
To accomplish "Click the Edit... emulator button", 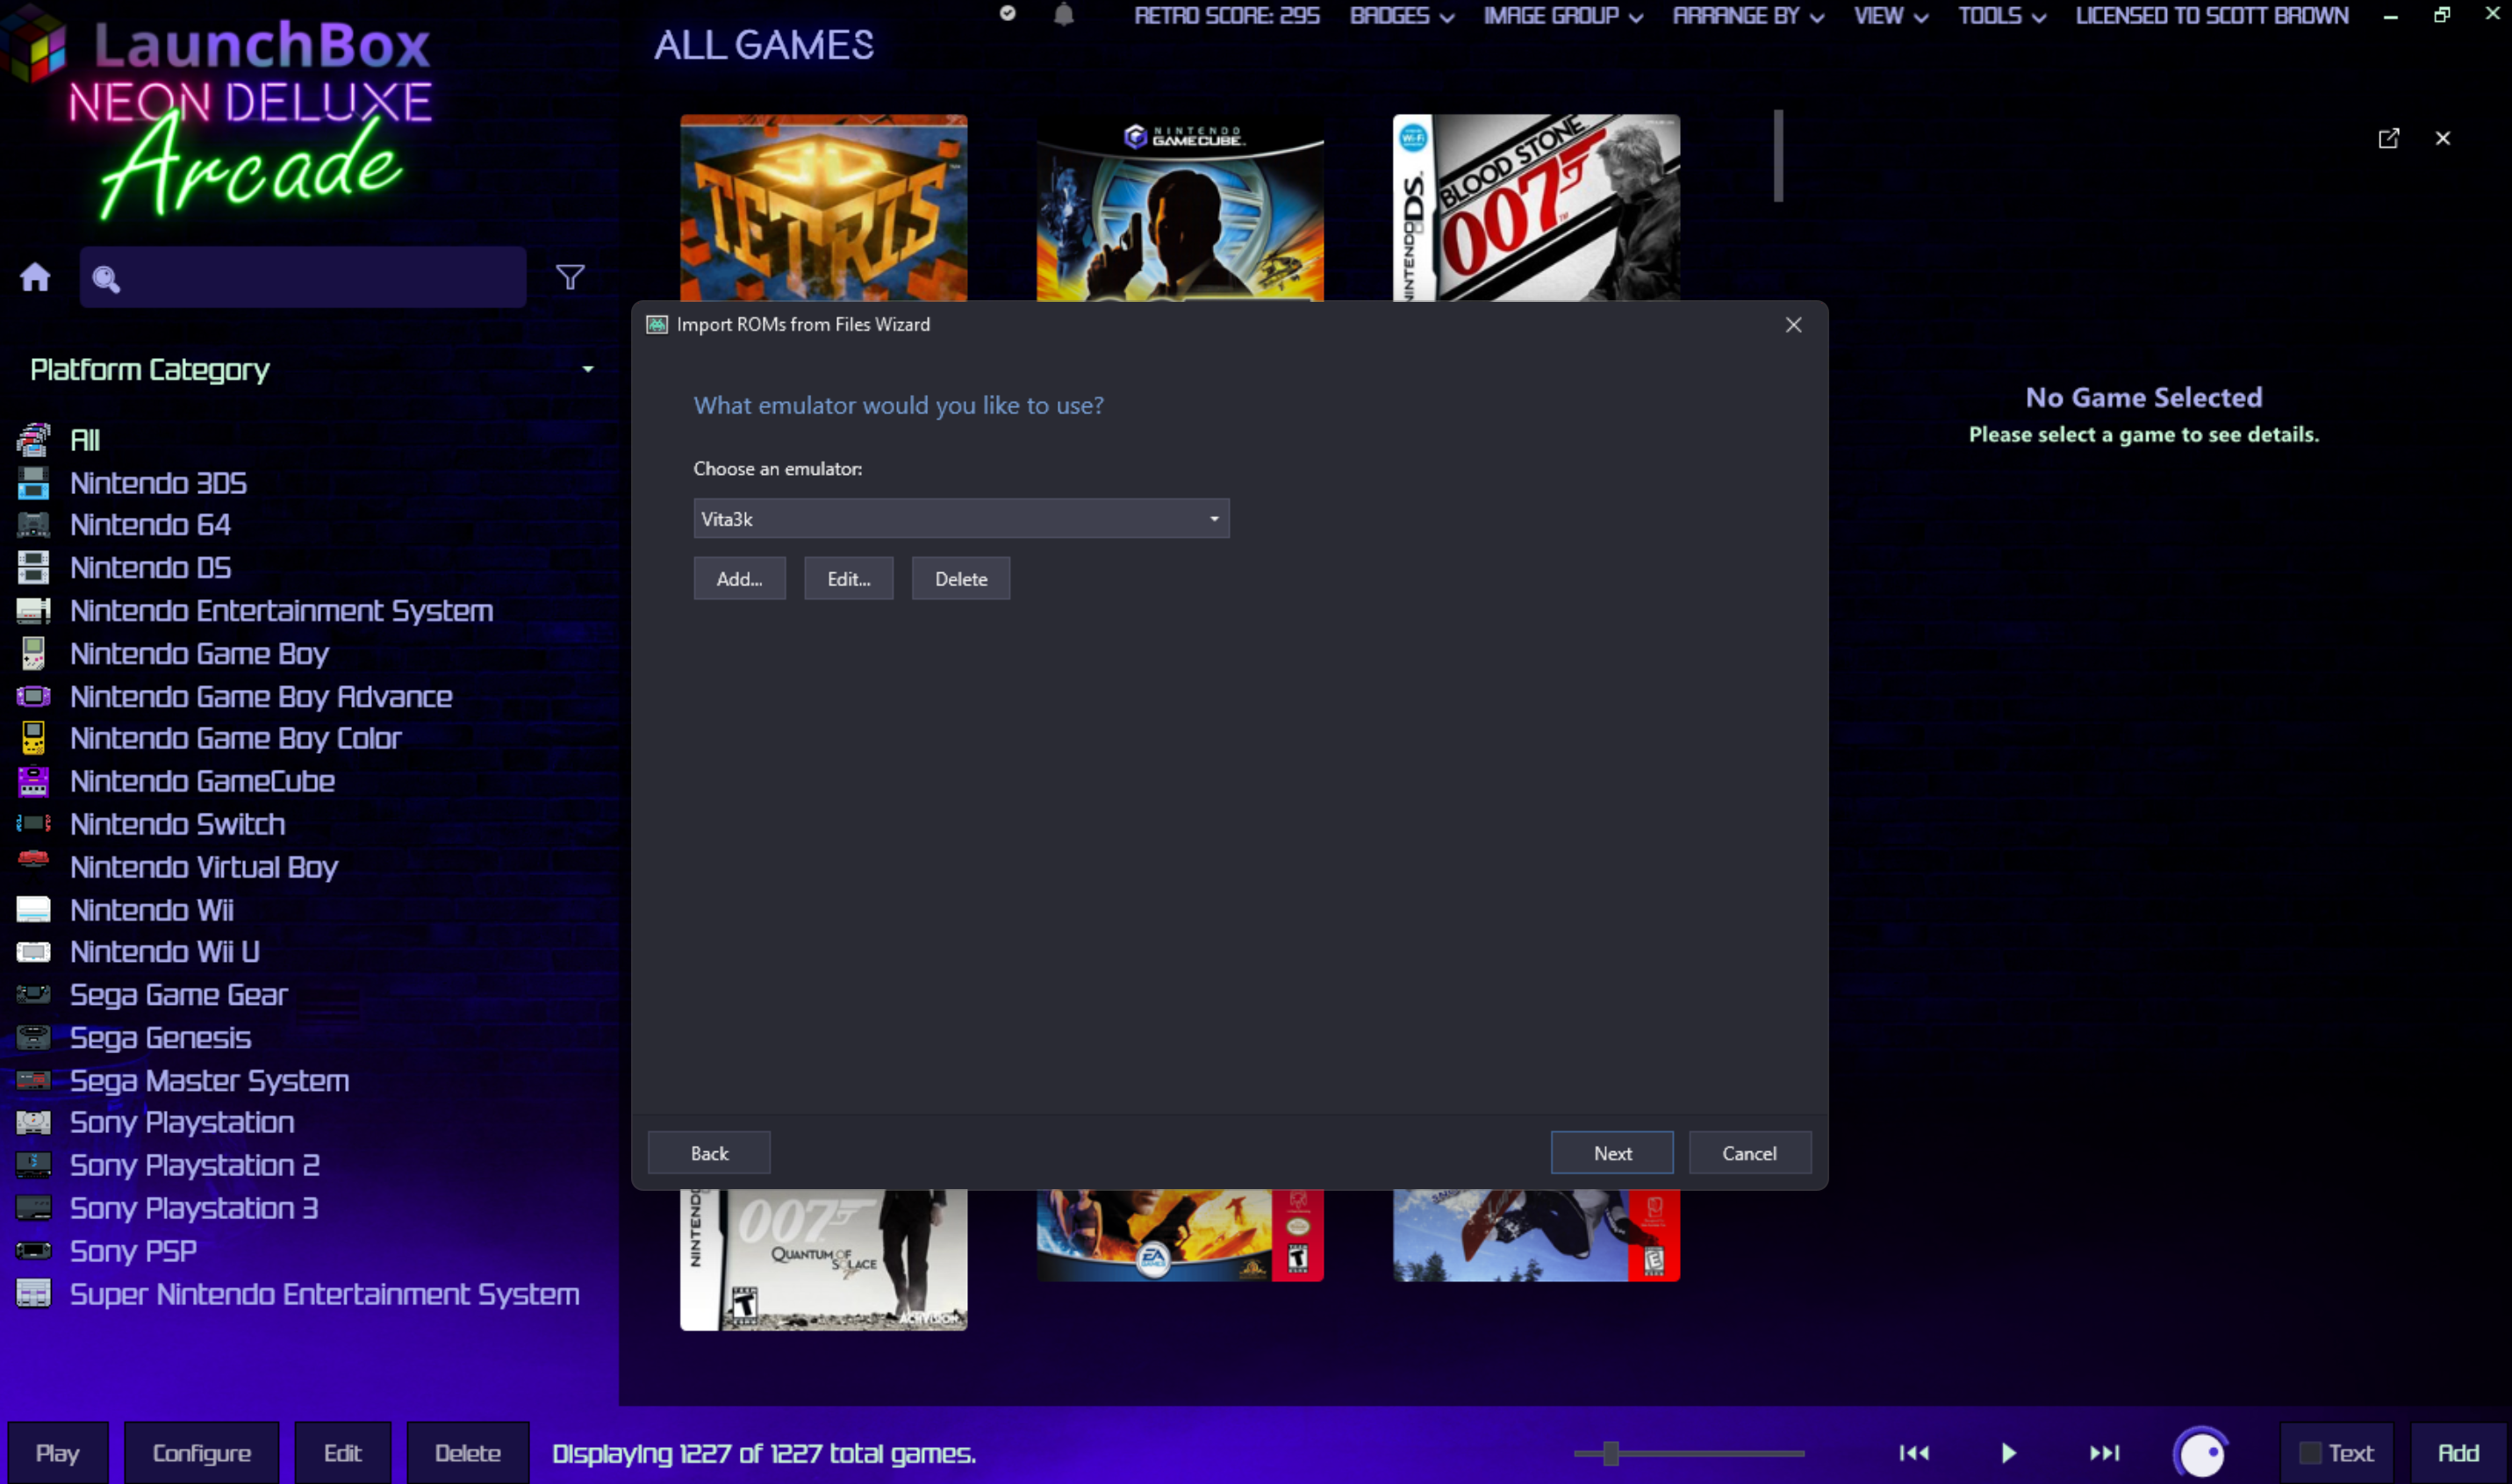I will [848, 579].
